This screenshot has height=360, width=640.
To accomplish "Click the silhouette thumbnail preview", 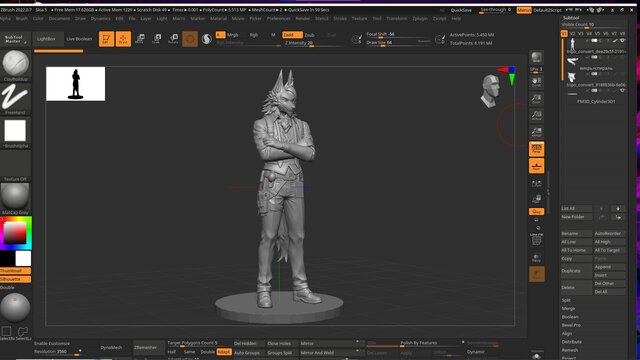I will click(x=76, y=84).
